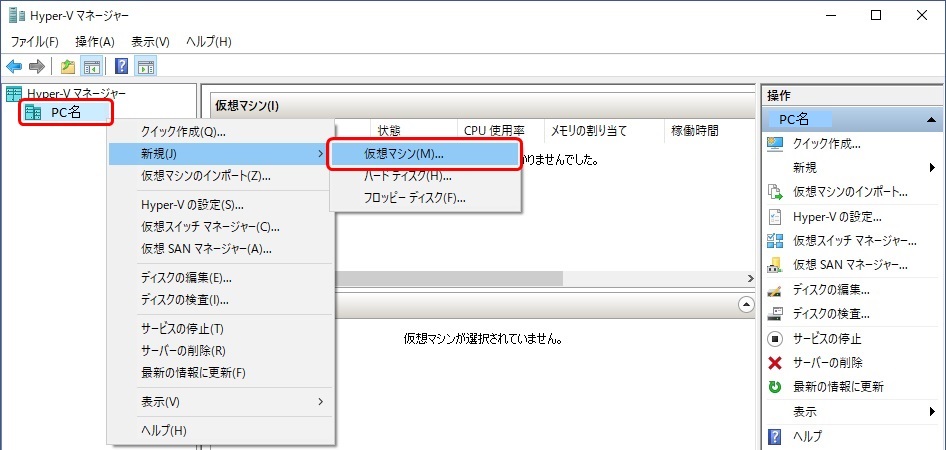Click the 最新の情報に更新 link in the actions pane
This screenshot has width=946, height=450.
[838, 387]
